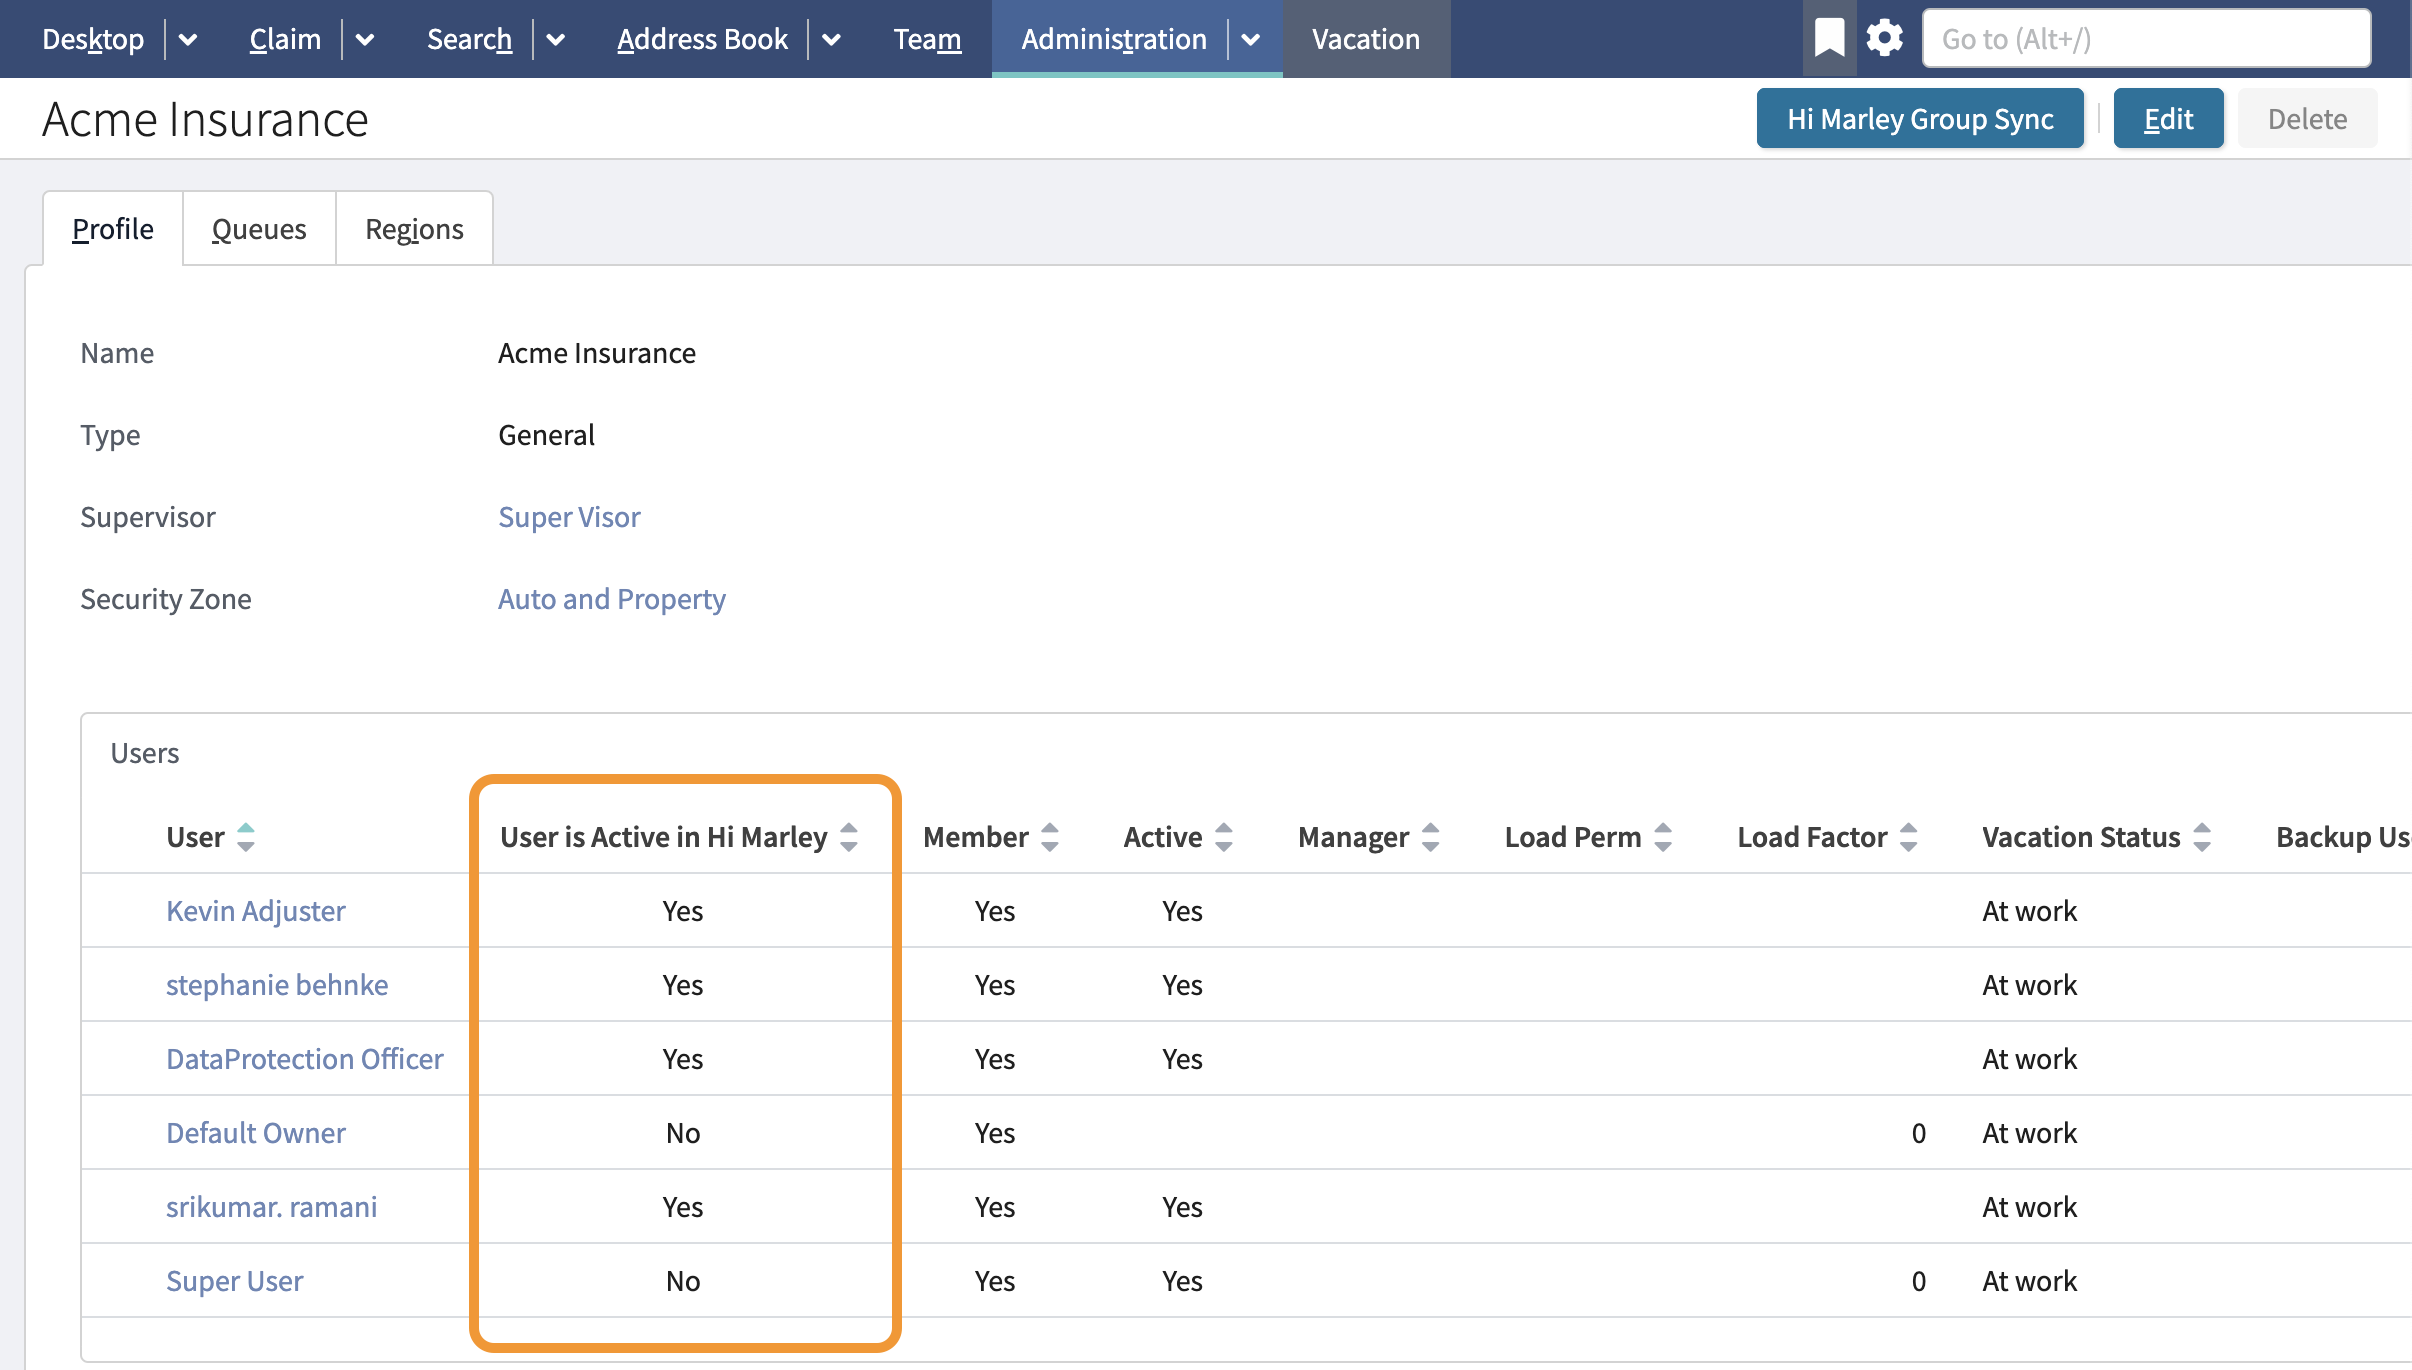Open the Regions tab
2412x1370 pixels.
[x=414, y=229]
